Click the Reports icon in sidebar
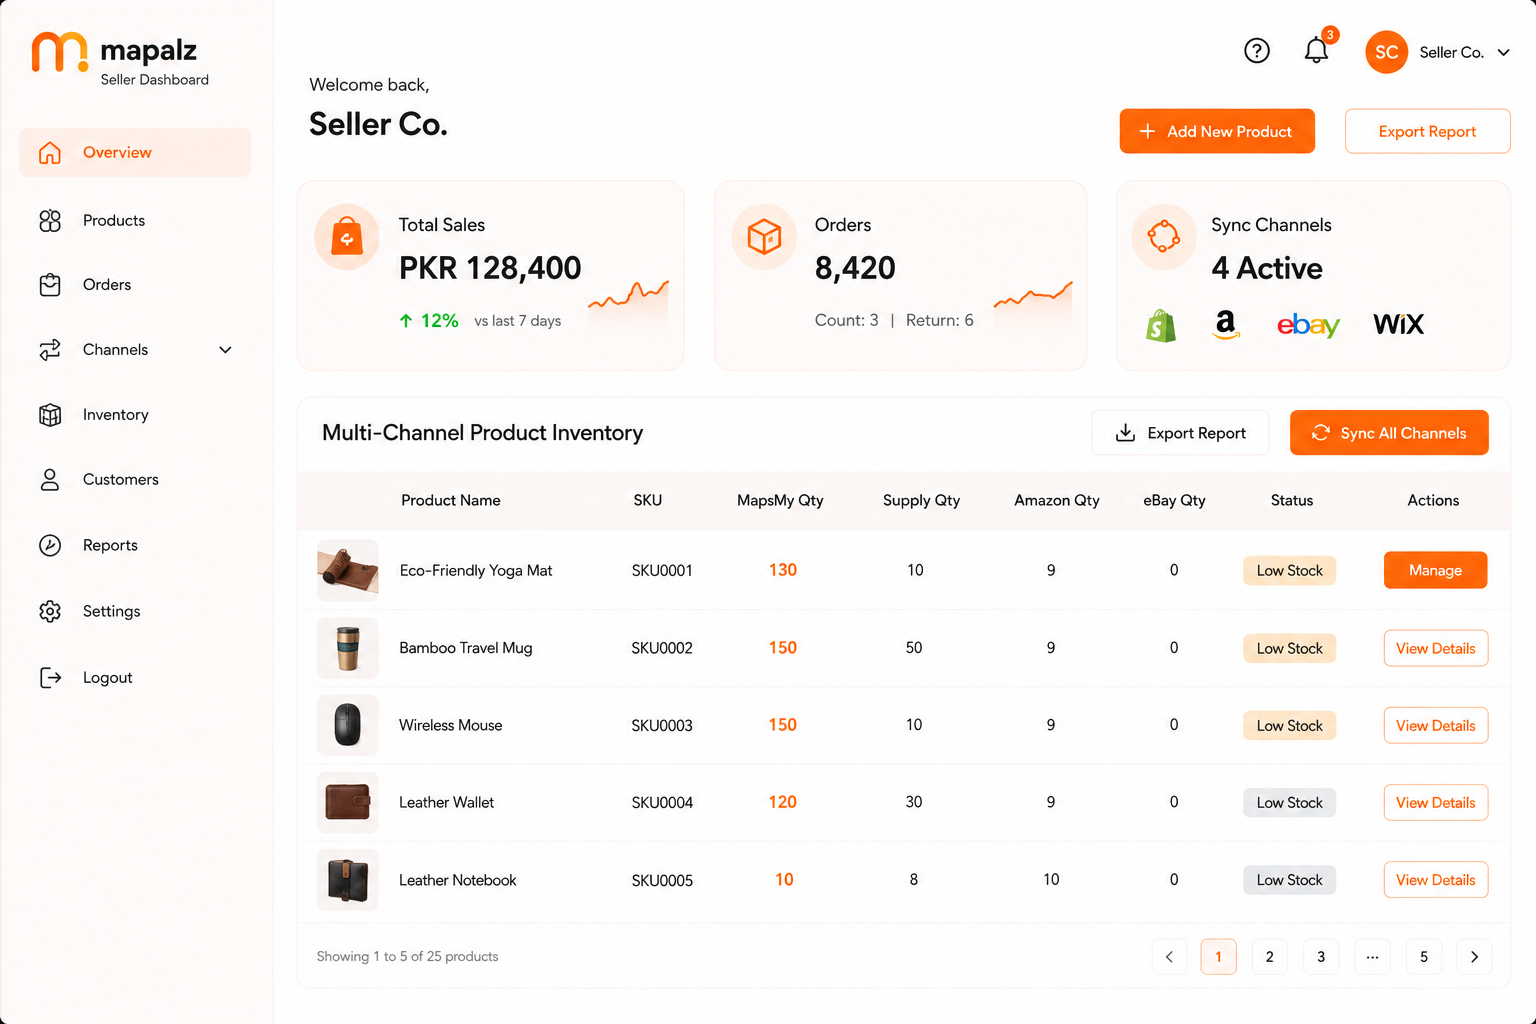Viewport: 1536px width, 1024px height. point(50,545)
